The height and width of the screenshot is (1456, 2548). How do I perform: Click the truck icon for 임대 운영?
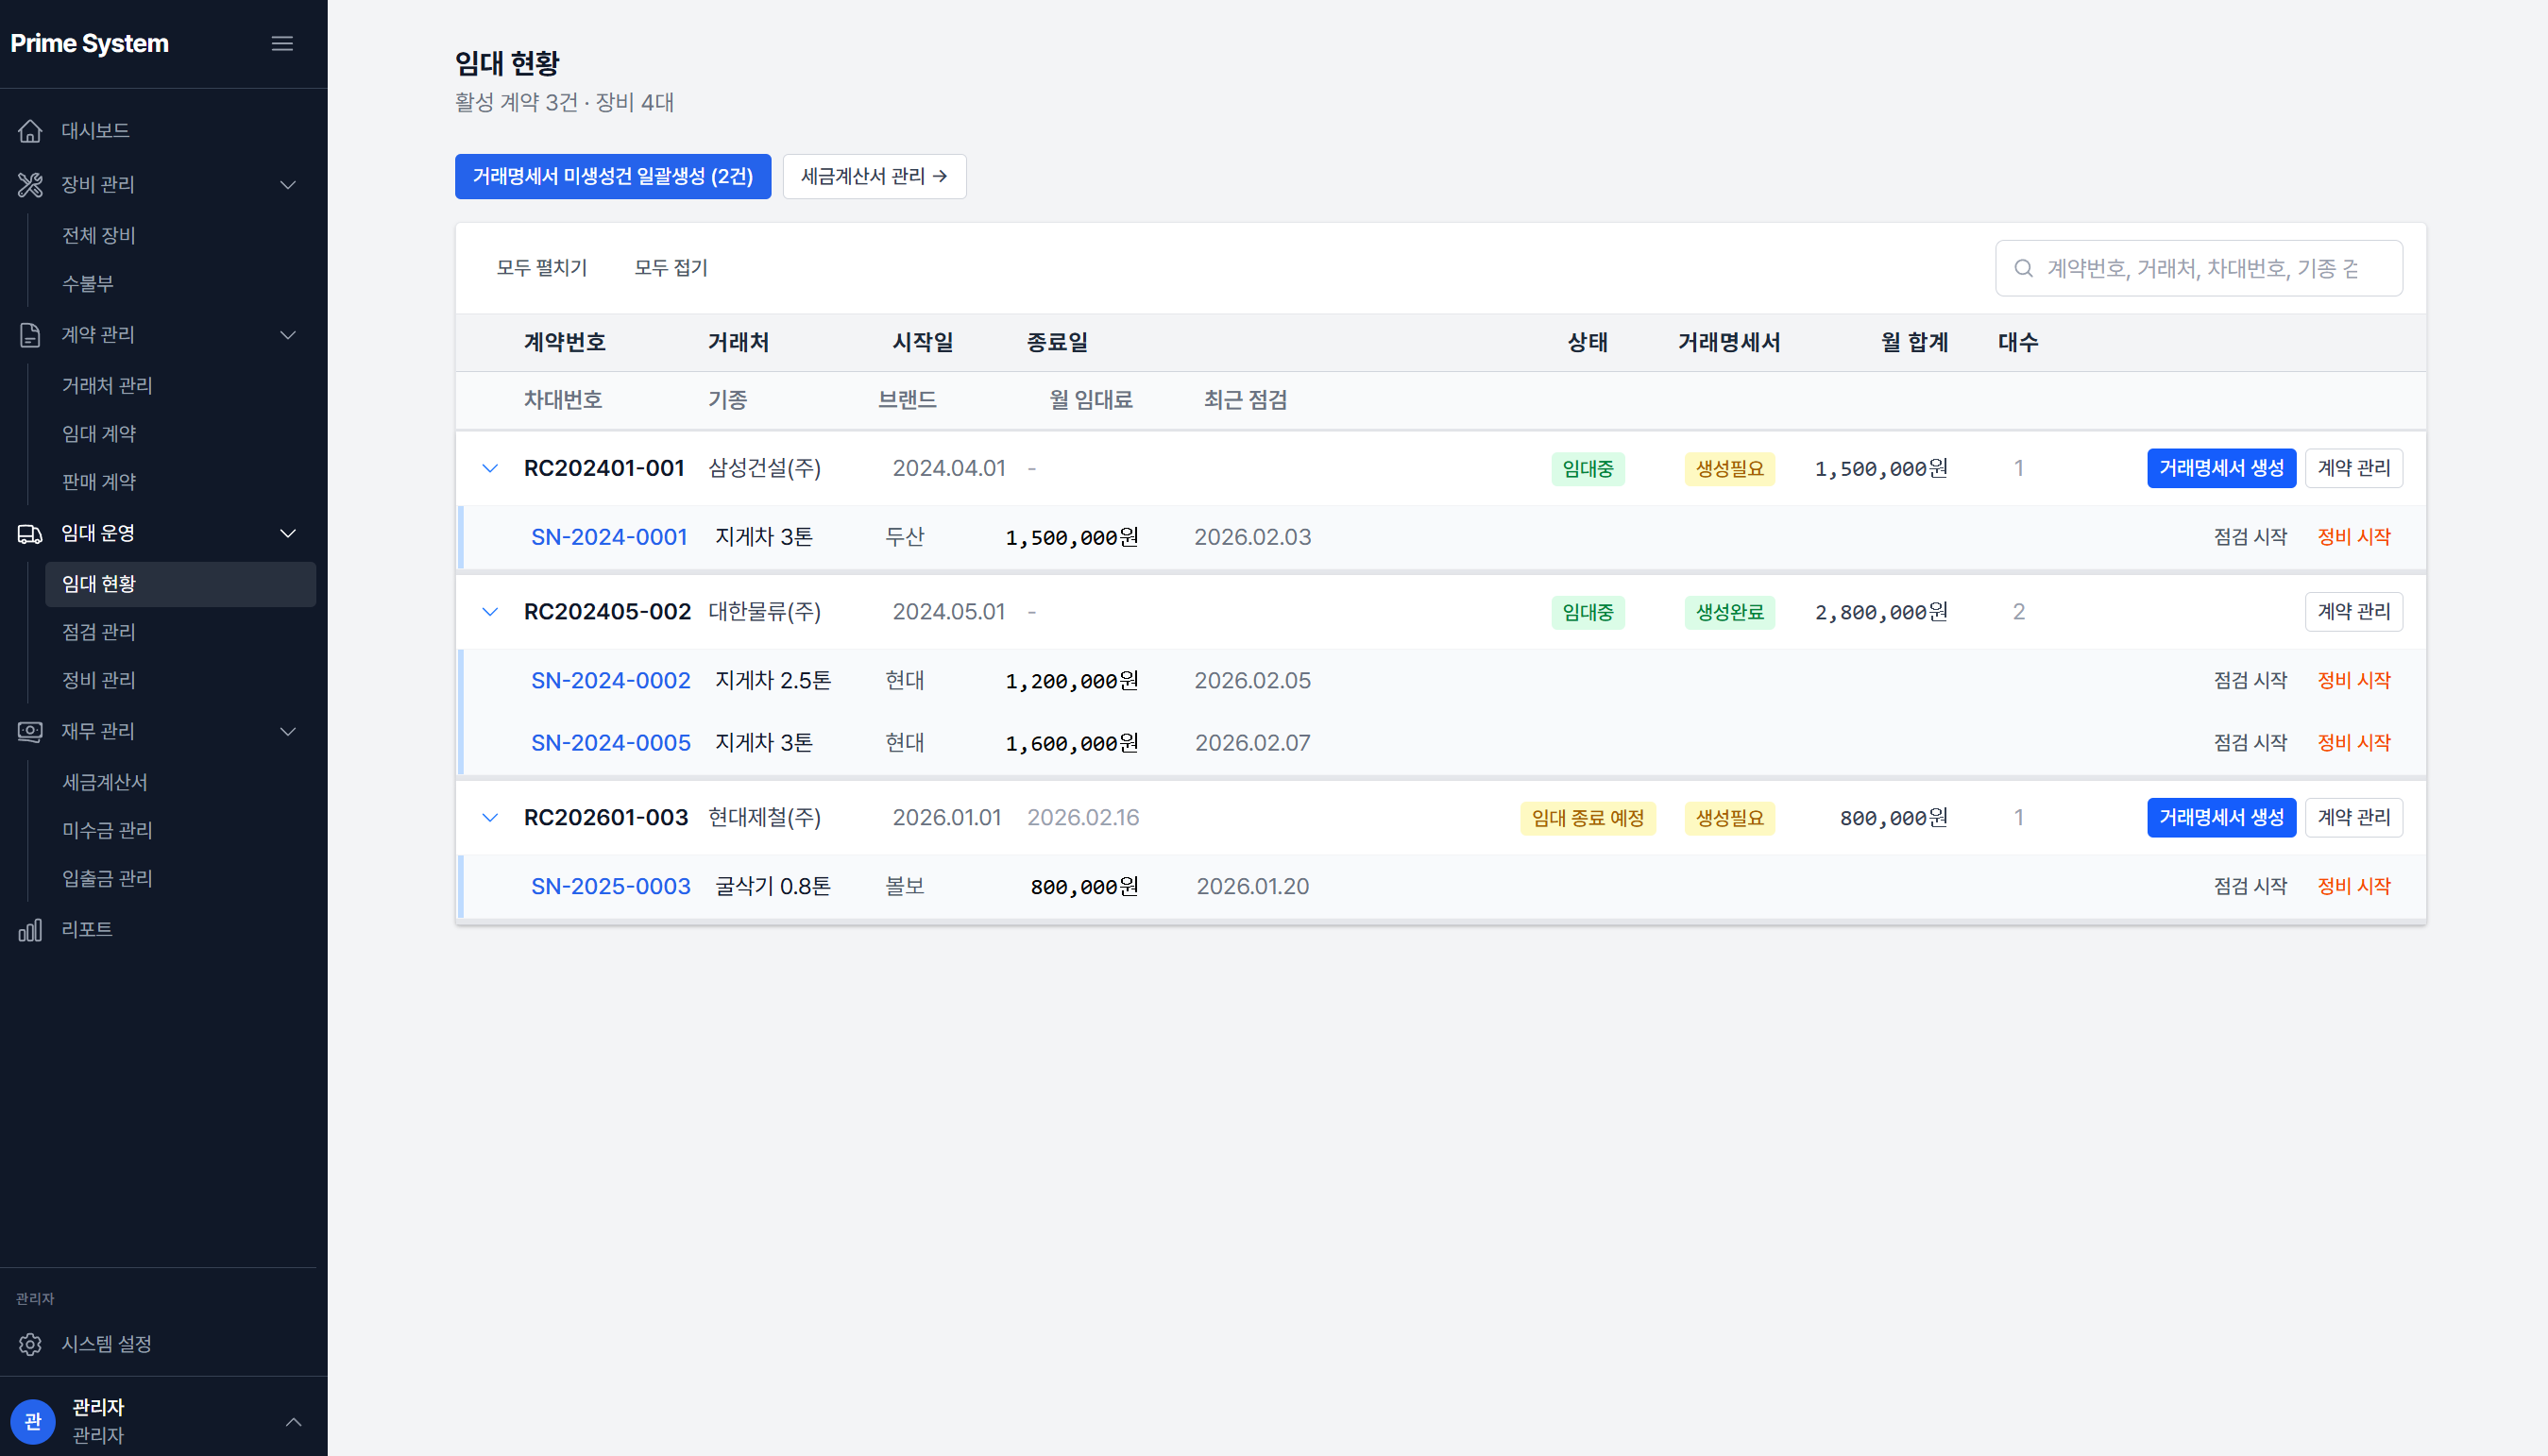[x=30, y=534]
